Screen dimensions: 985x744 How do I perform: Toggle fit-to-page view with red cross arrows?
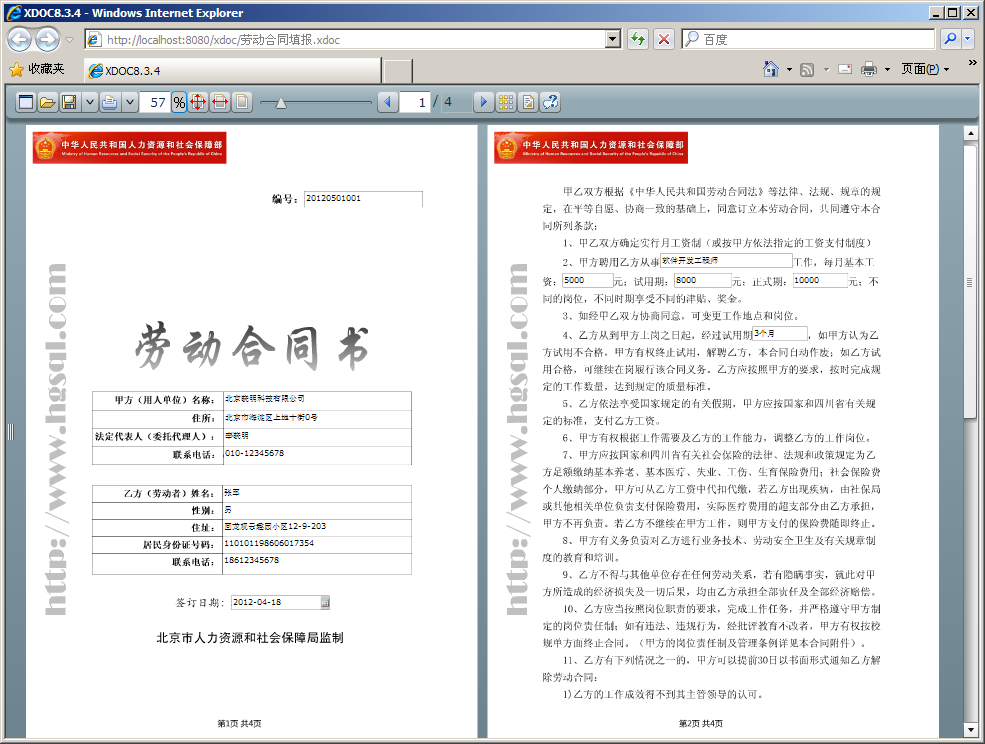coord(198,102)
